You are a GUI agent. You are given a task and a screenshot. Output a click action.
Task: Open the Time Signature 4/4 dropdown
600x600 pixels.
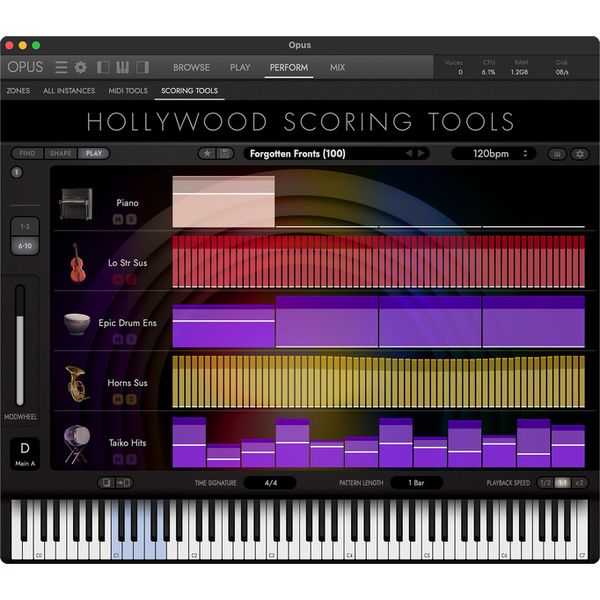270,483
